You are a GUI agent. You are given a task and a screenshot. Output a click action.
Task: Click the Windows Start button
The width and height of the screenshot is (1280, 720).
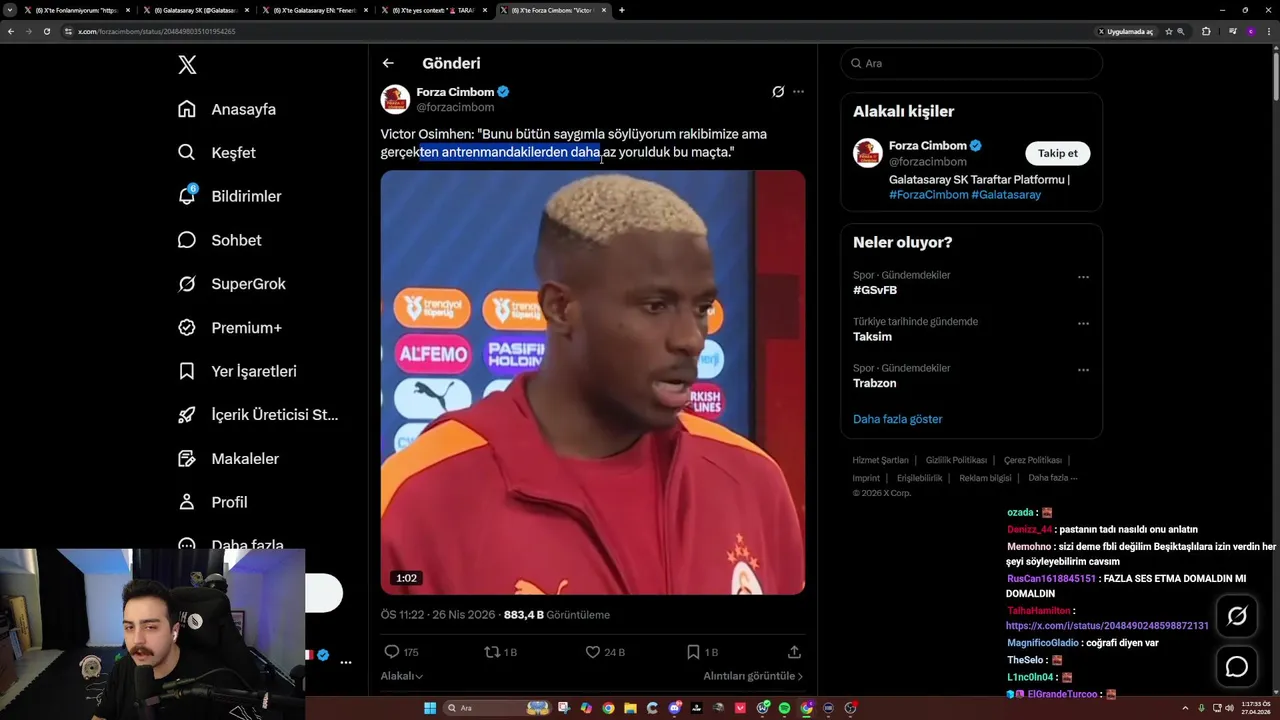tap(430, 708)
